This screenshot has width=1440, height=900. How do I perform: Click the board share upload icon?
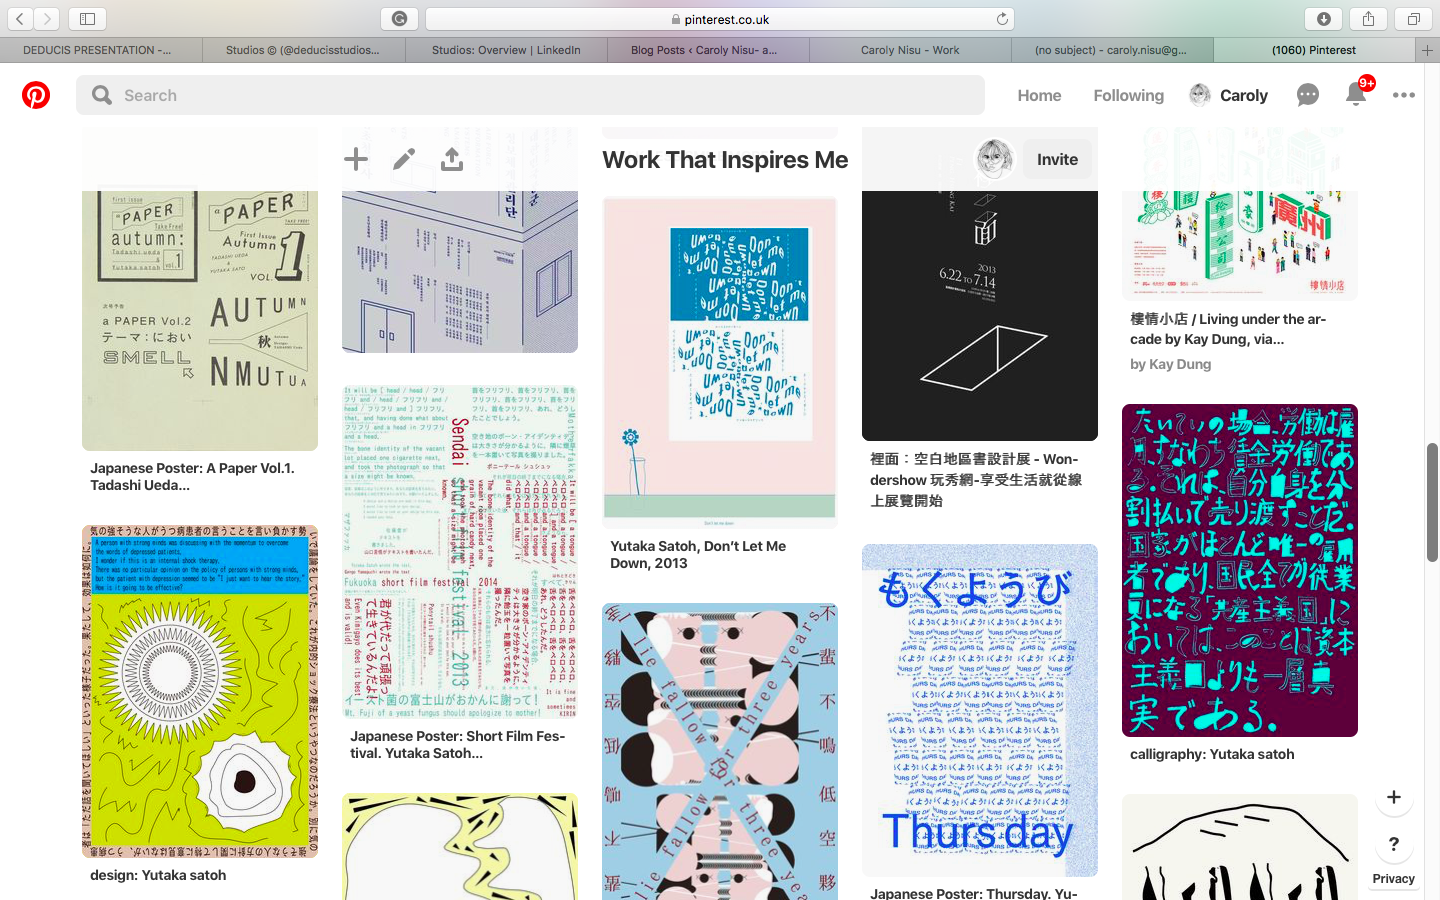[452, 159]
